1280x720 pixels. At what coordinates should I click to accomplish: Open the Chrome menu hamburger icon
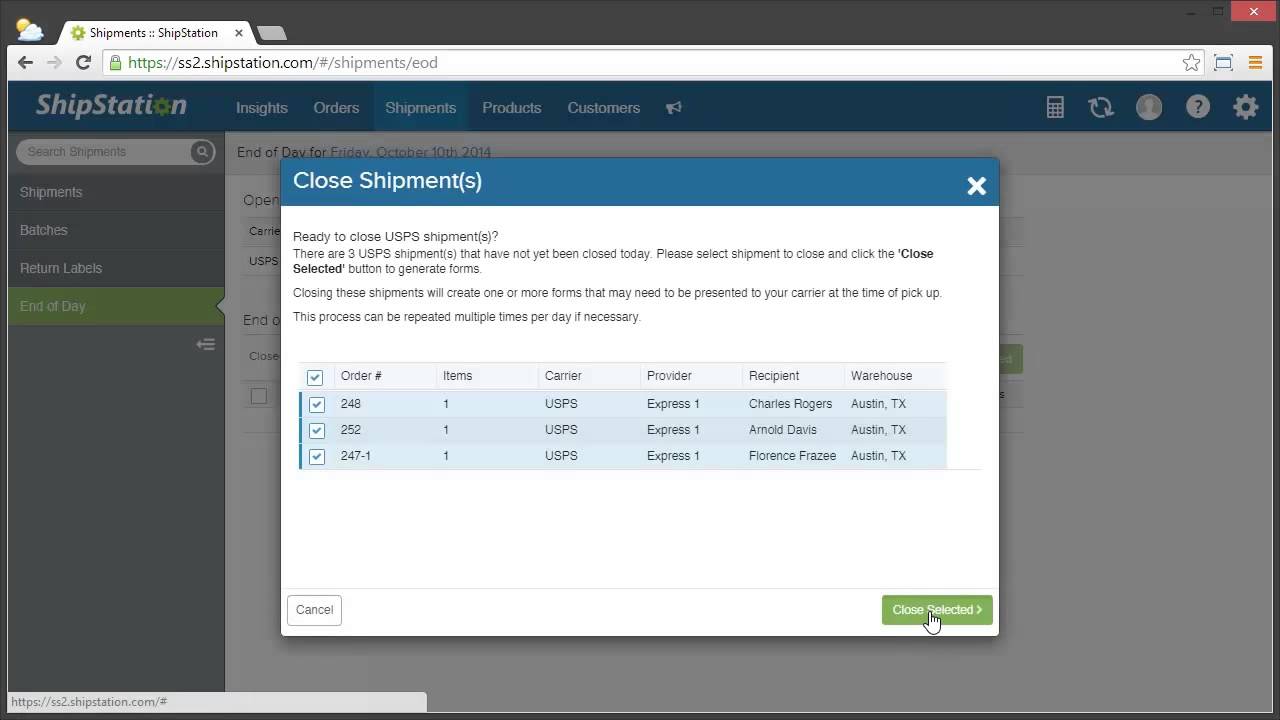pyautogui.click(x=1256, y=63)
